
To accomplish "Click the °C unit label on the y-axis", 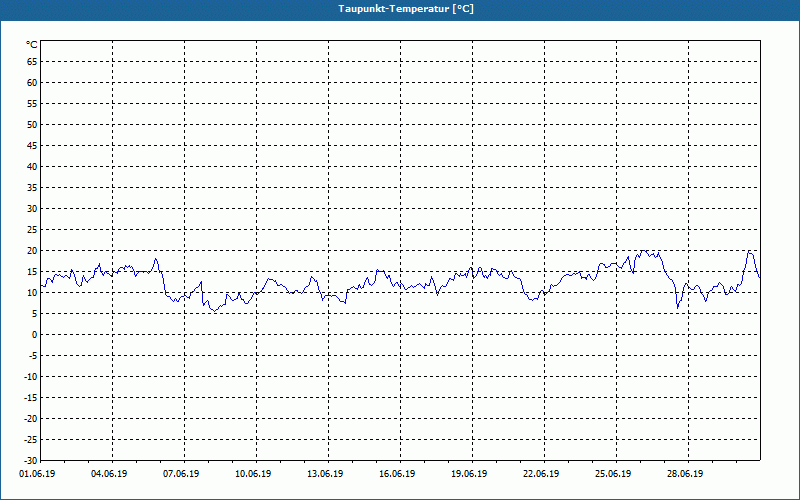I will pyautogui.click(x=32, y=45).
